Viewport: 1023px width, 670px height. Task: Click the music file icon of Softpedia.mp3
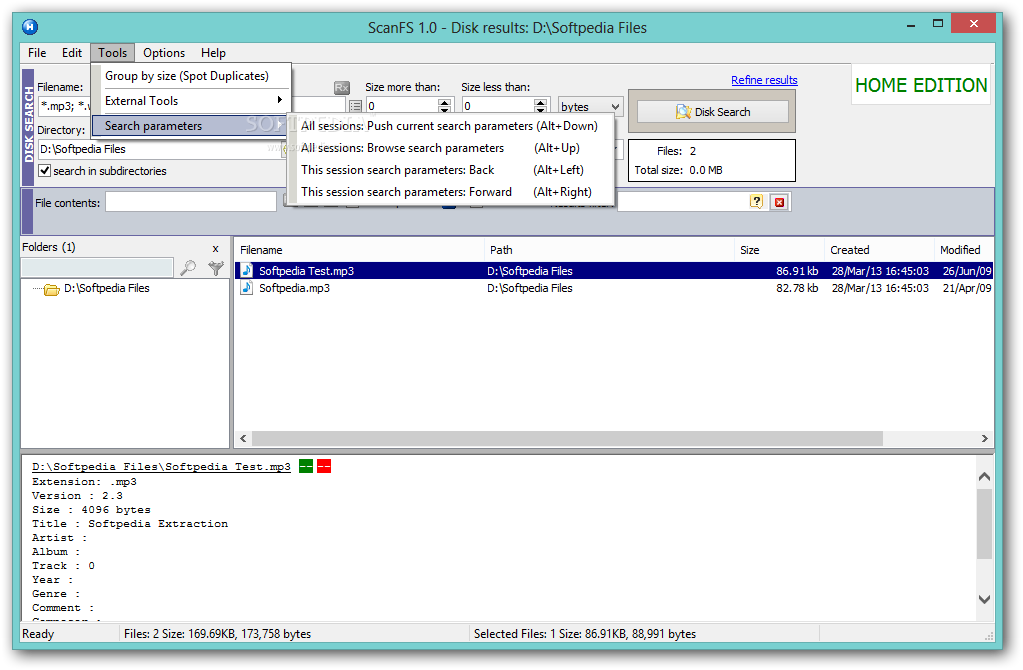247,288
